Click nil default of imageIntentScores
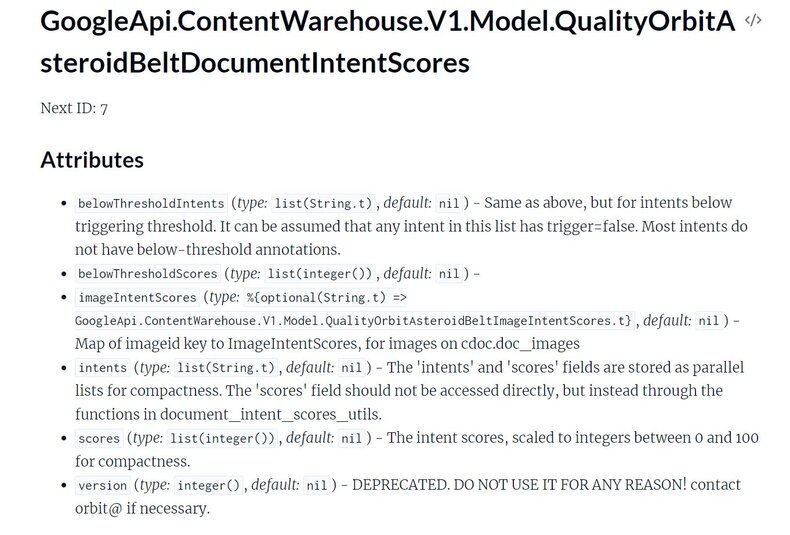This screenshot has width=790, height=535. click(708, 320)
